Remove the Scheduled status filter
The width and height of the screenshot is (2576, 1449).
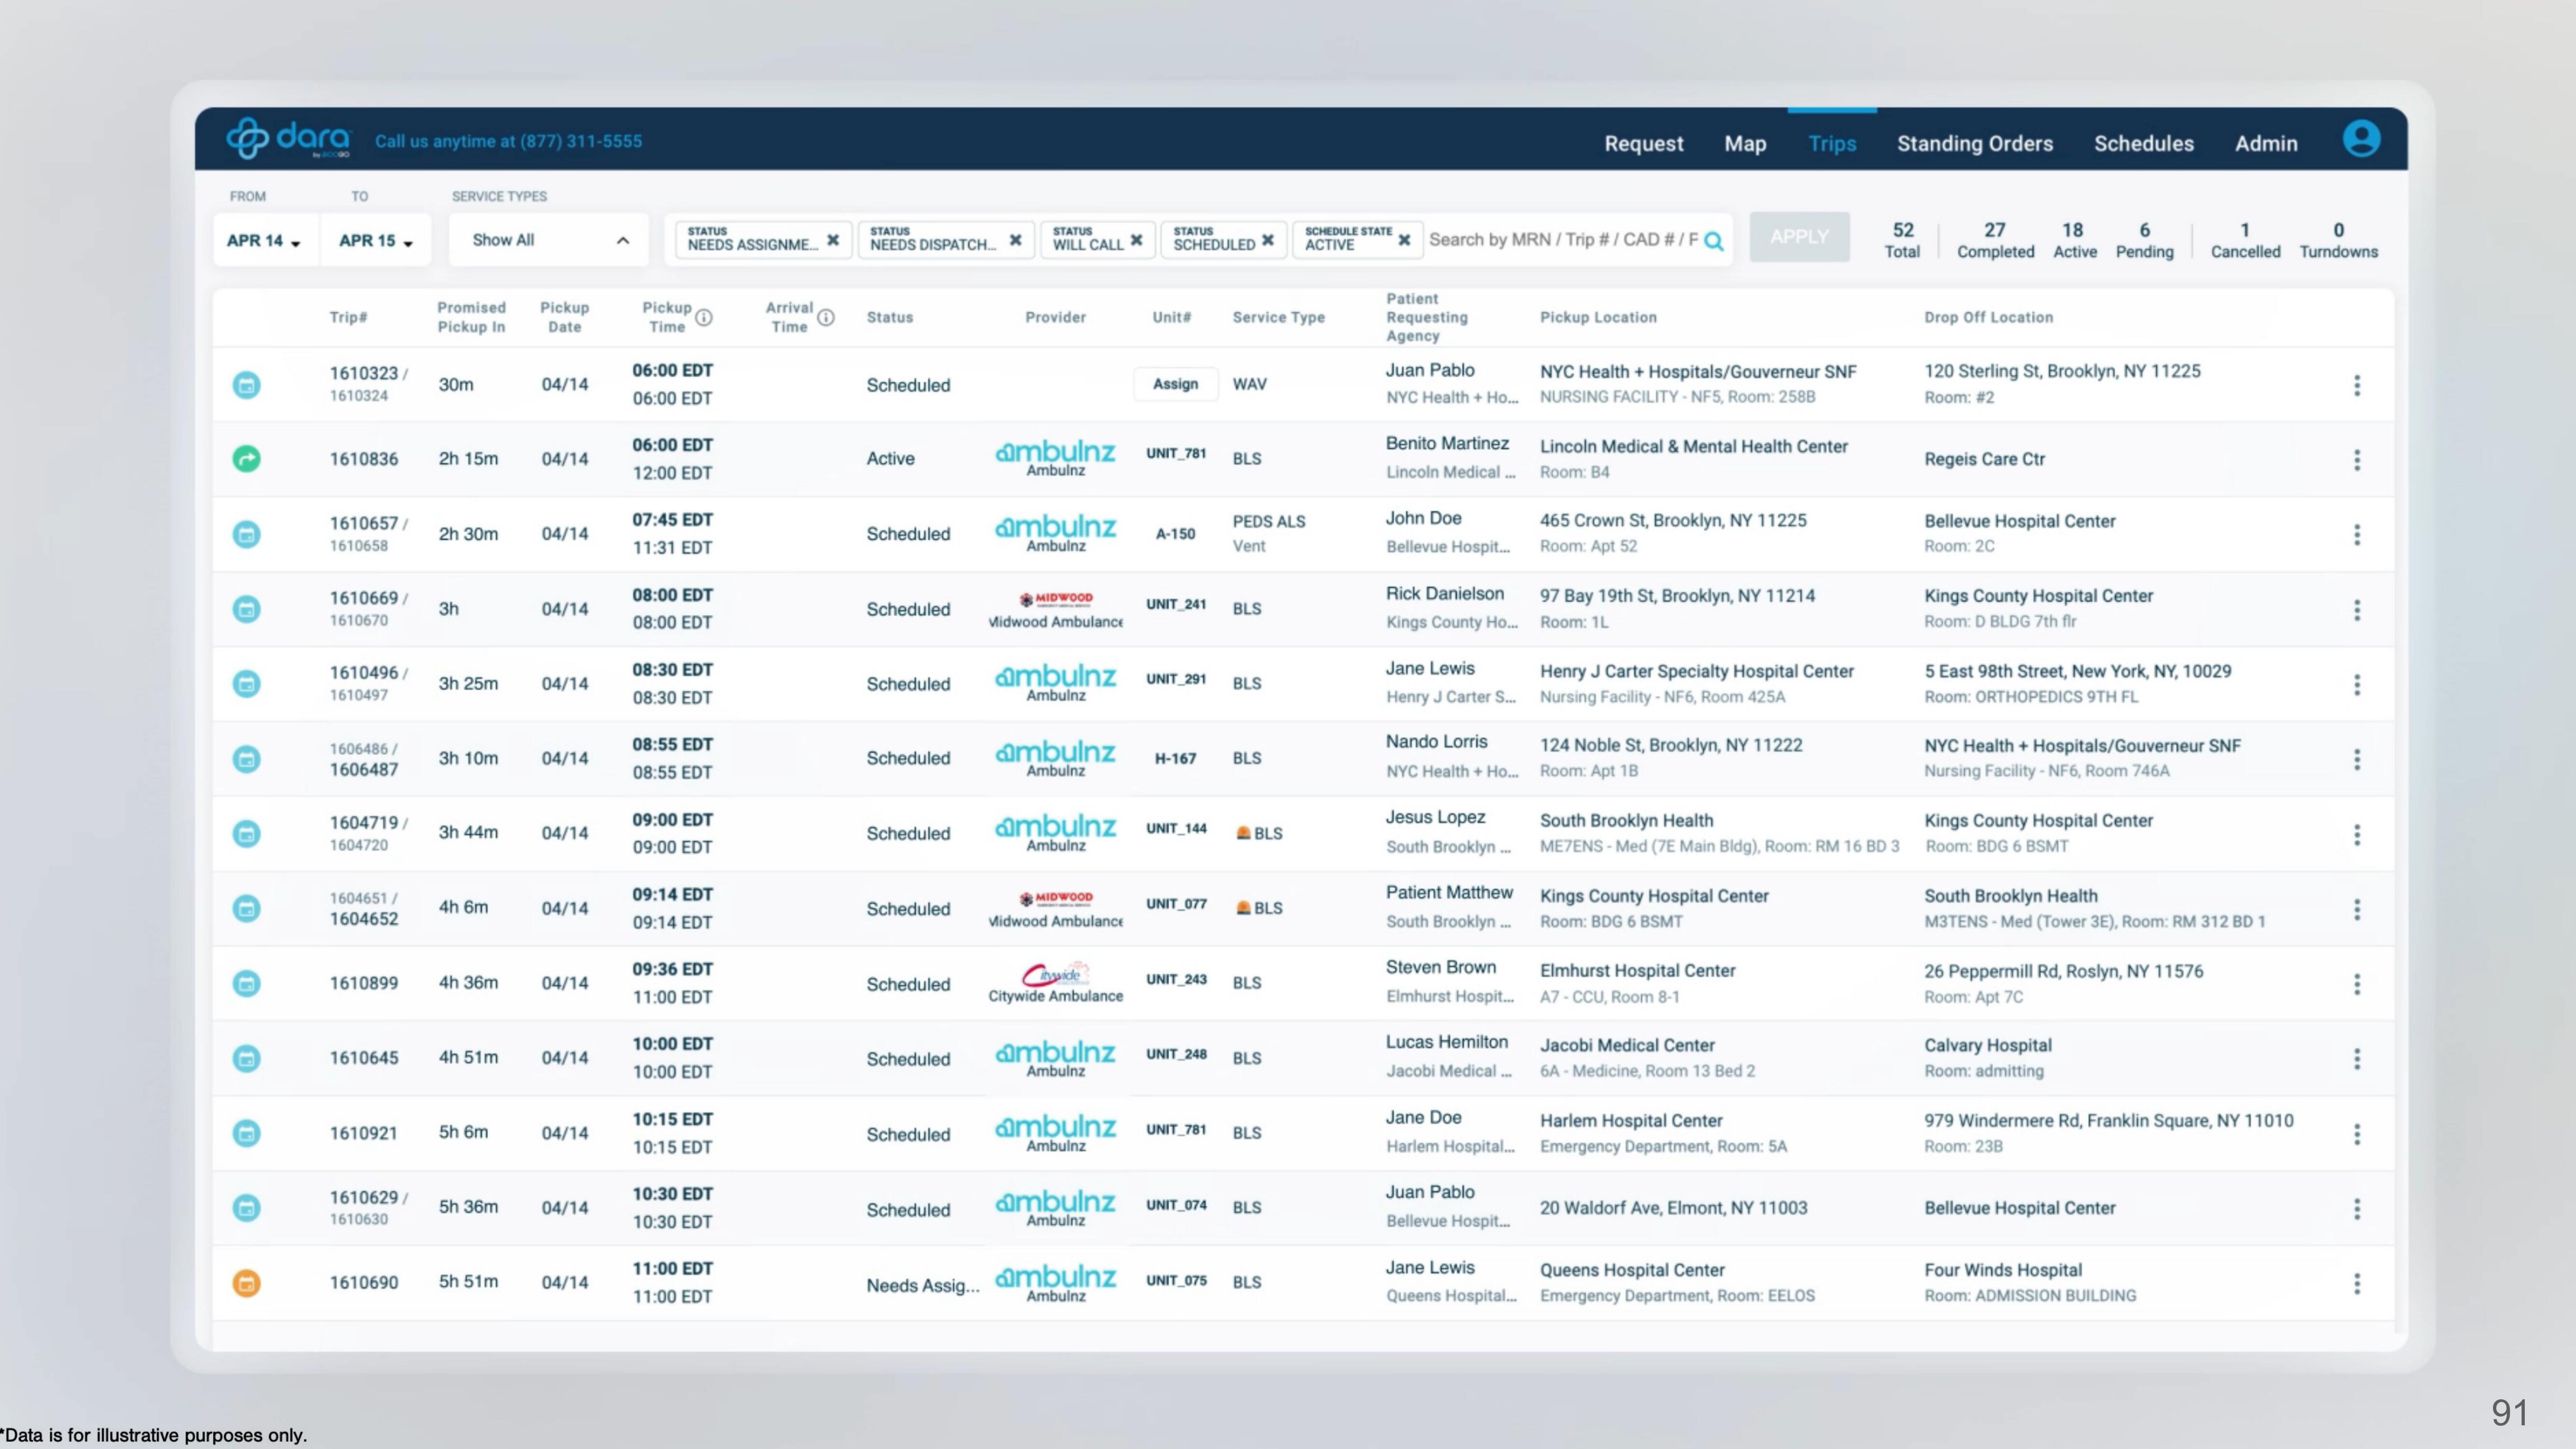1268,240
